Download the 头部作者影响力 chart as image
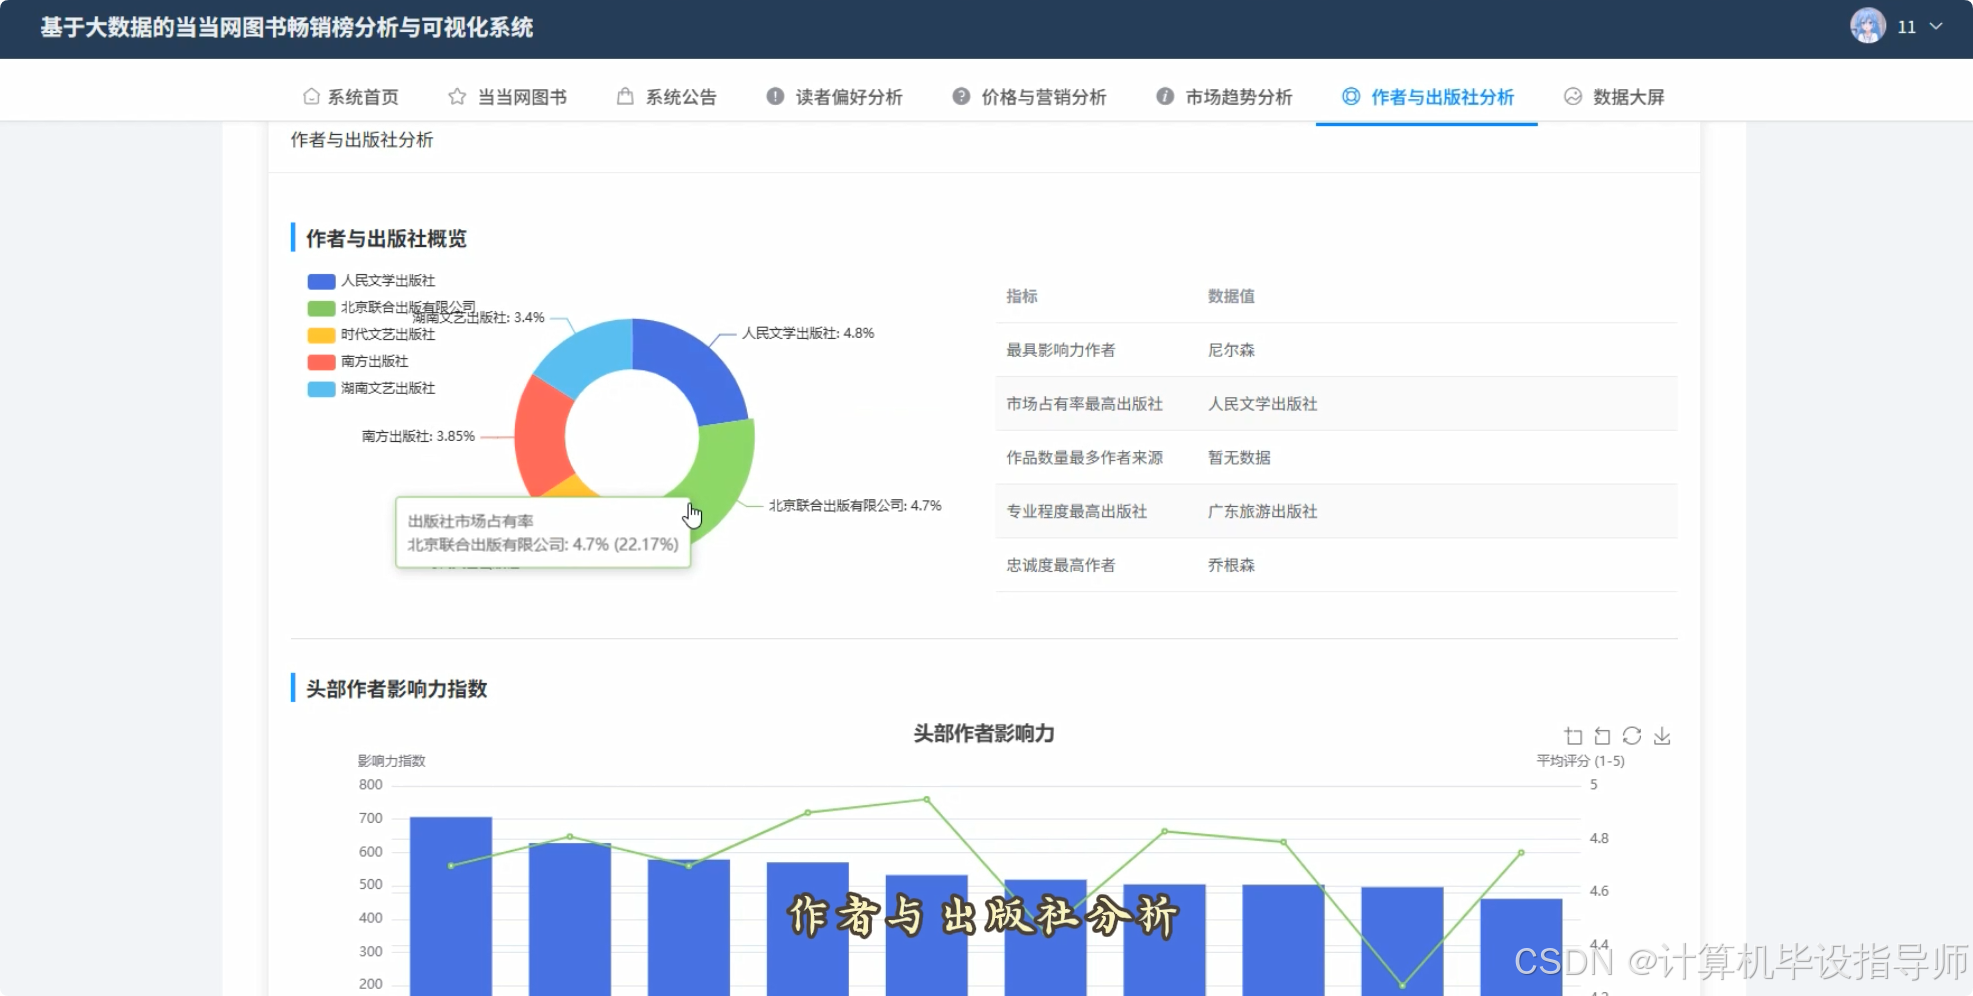The width and height of the screenshot is (1973, 996). (x=1663, y=736)
